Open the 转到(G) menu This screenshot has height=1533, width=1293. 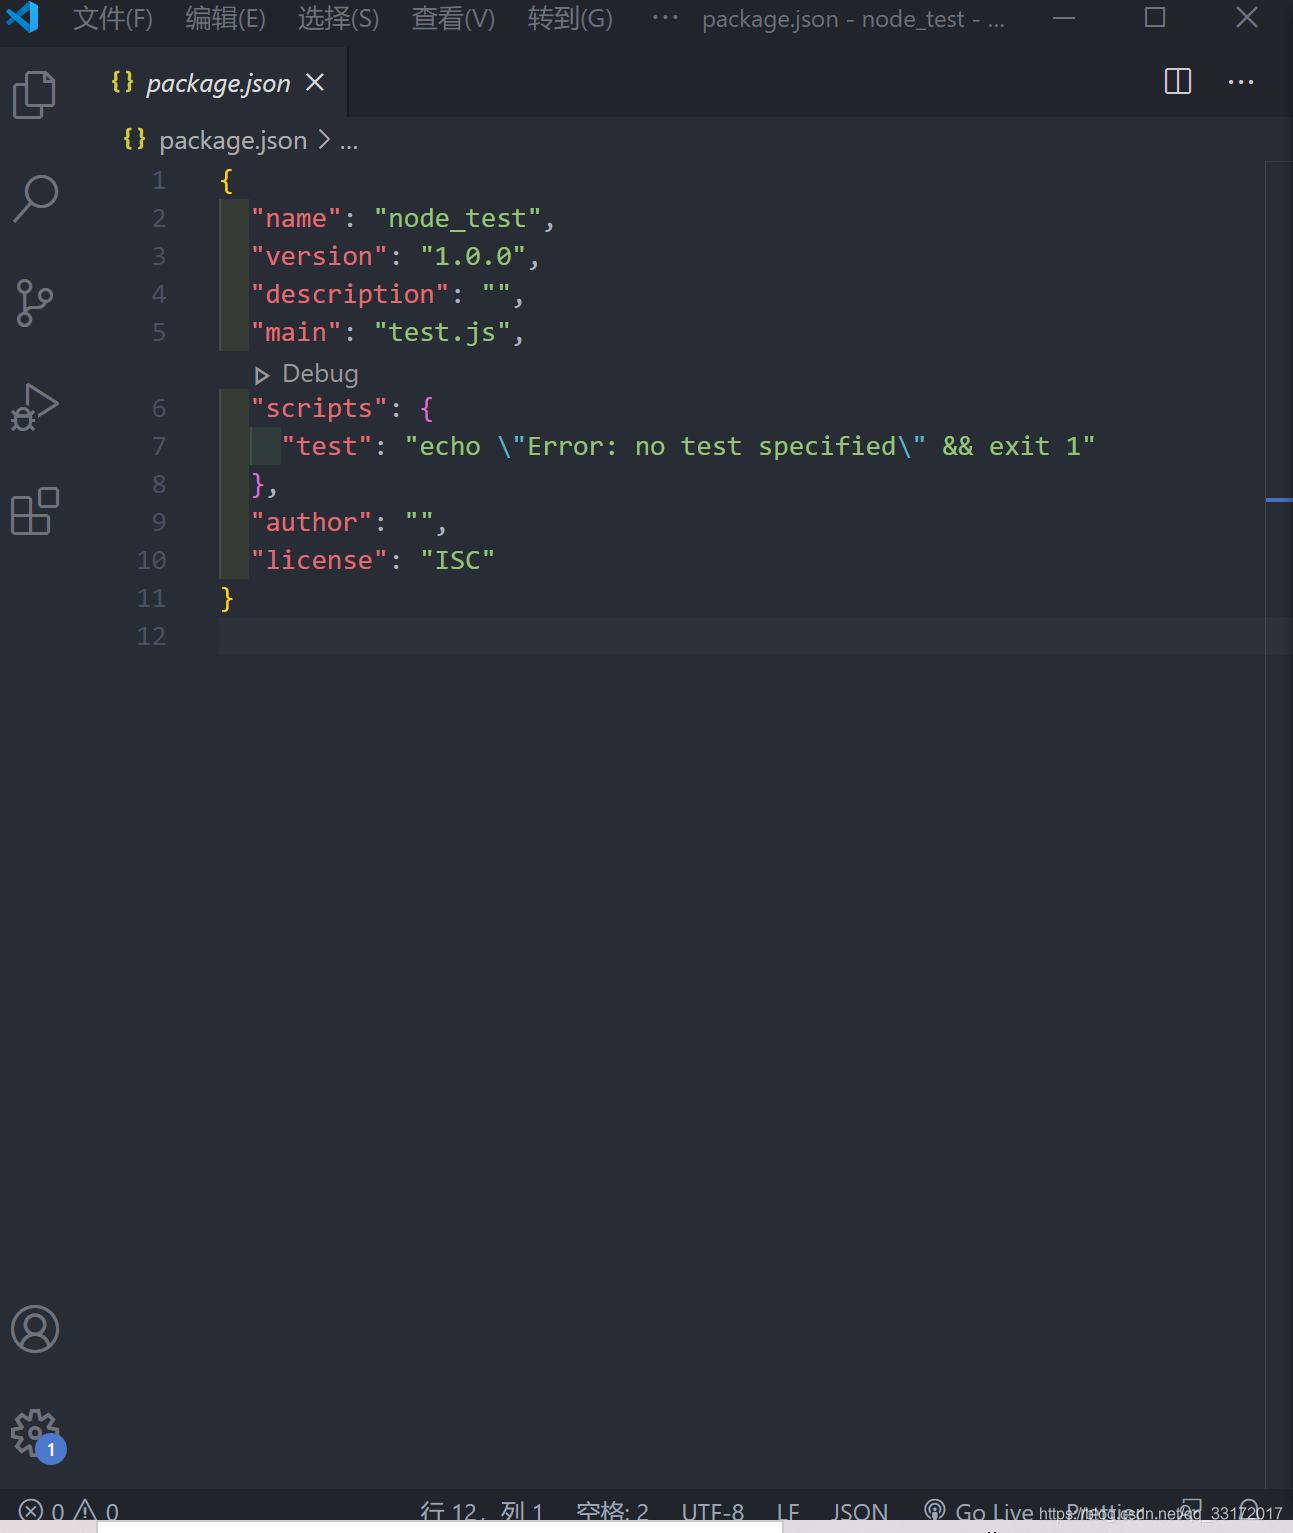(570, 18)
